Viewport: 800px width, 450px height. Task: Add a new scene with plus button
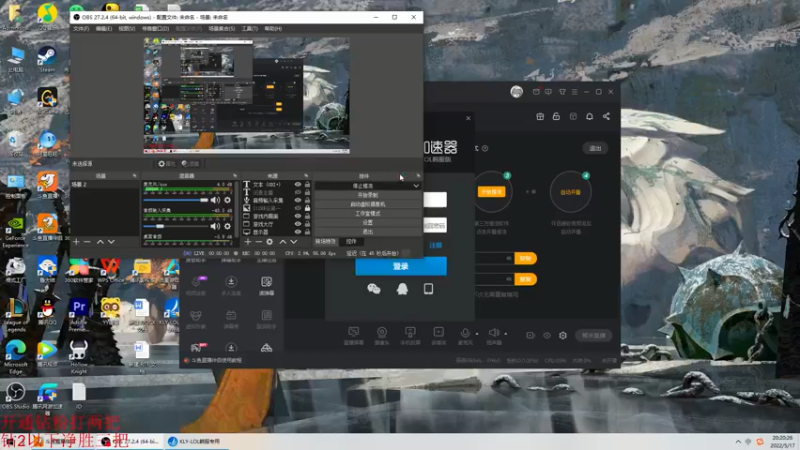pos(76,242)
